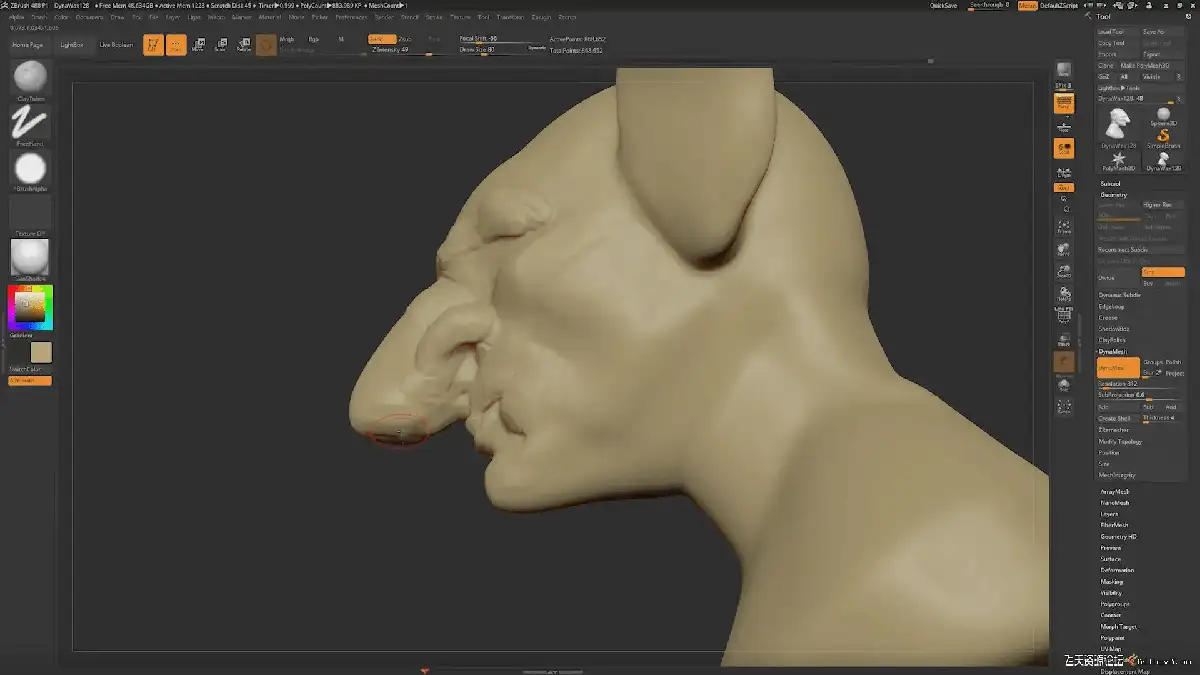
Task: Toggle Live Boolean mode
Action: click(x=116, y=45)
